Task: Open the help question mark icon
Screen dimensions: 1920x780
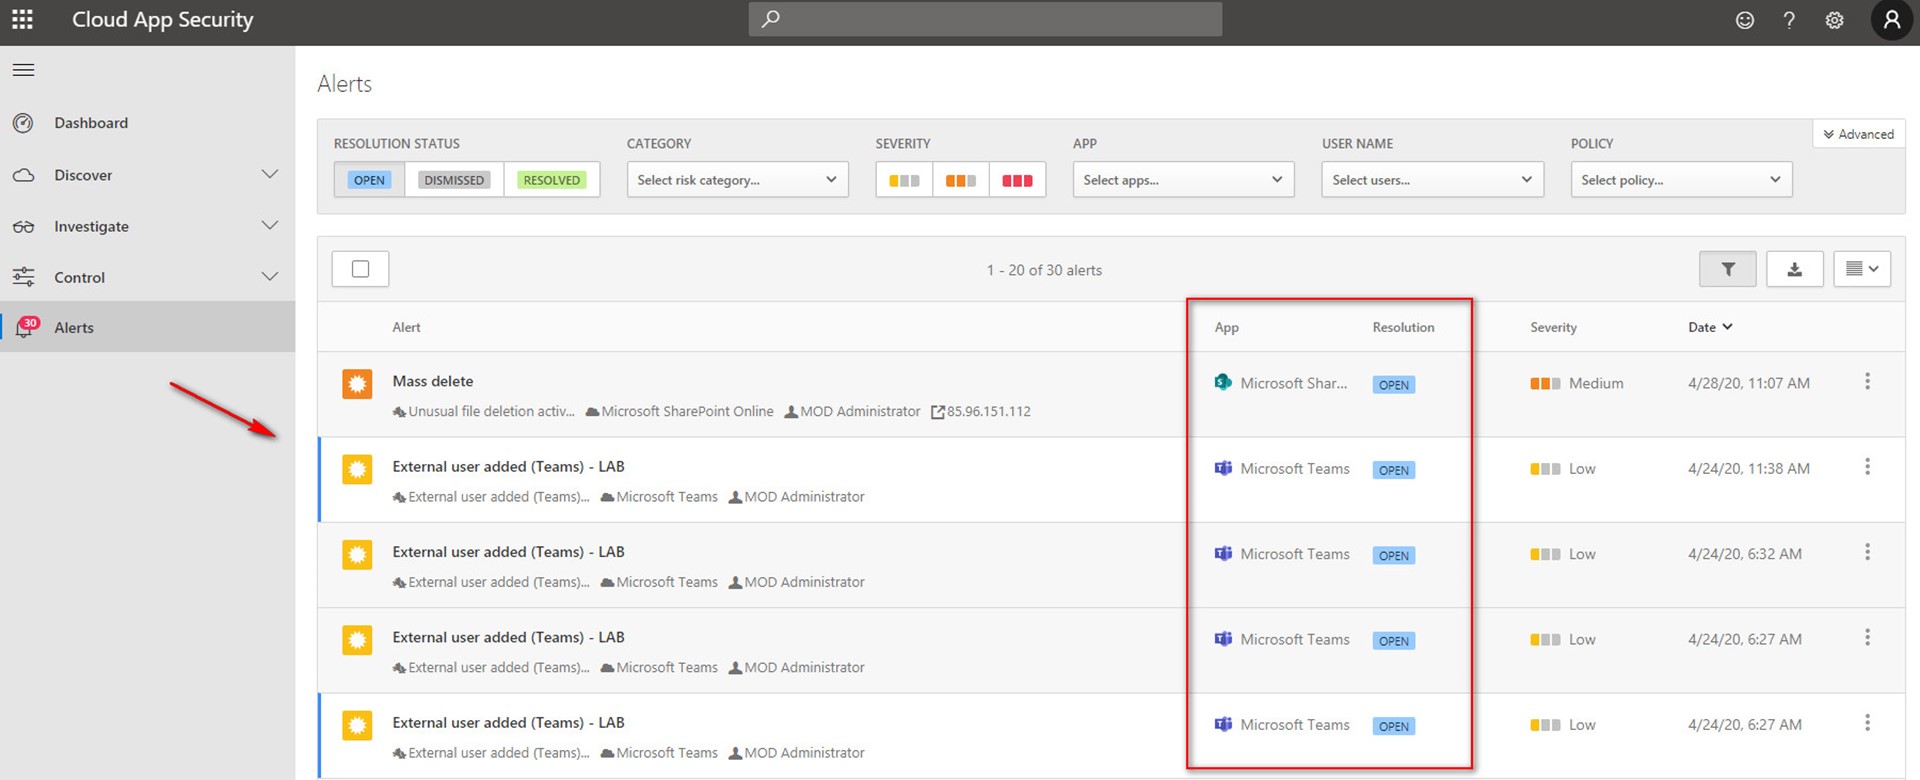Action: (1789, 20)
